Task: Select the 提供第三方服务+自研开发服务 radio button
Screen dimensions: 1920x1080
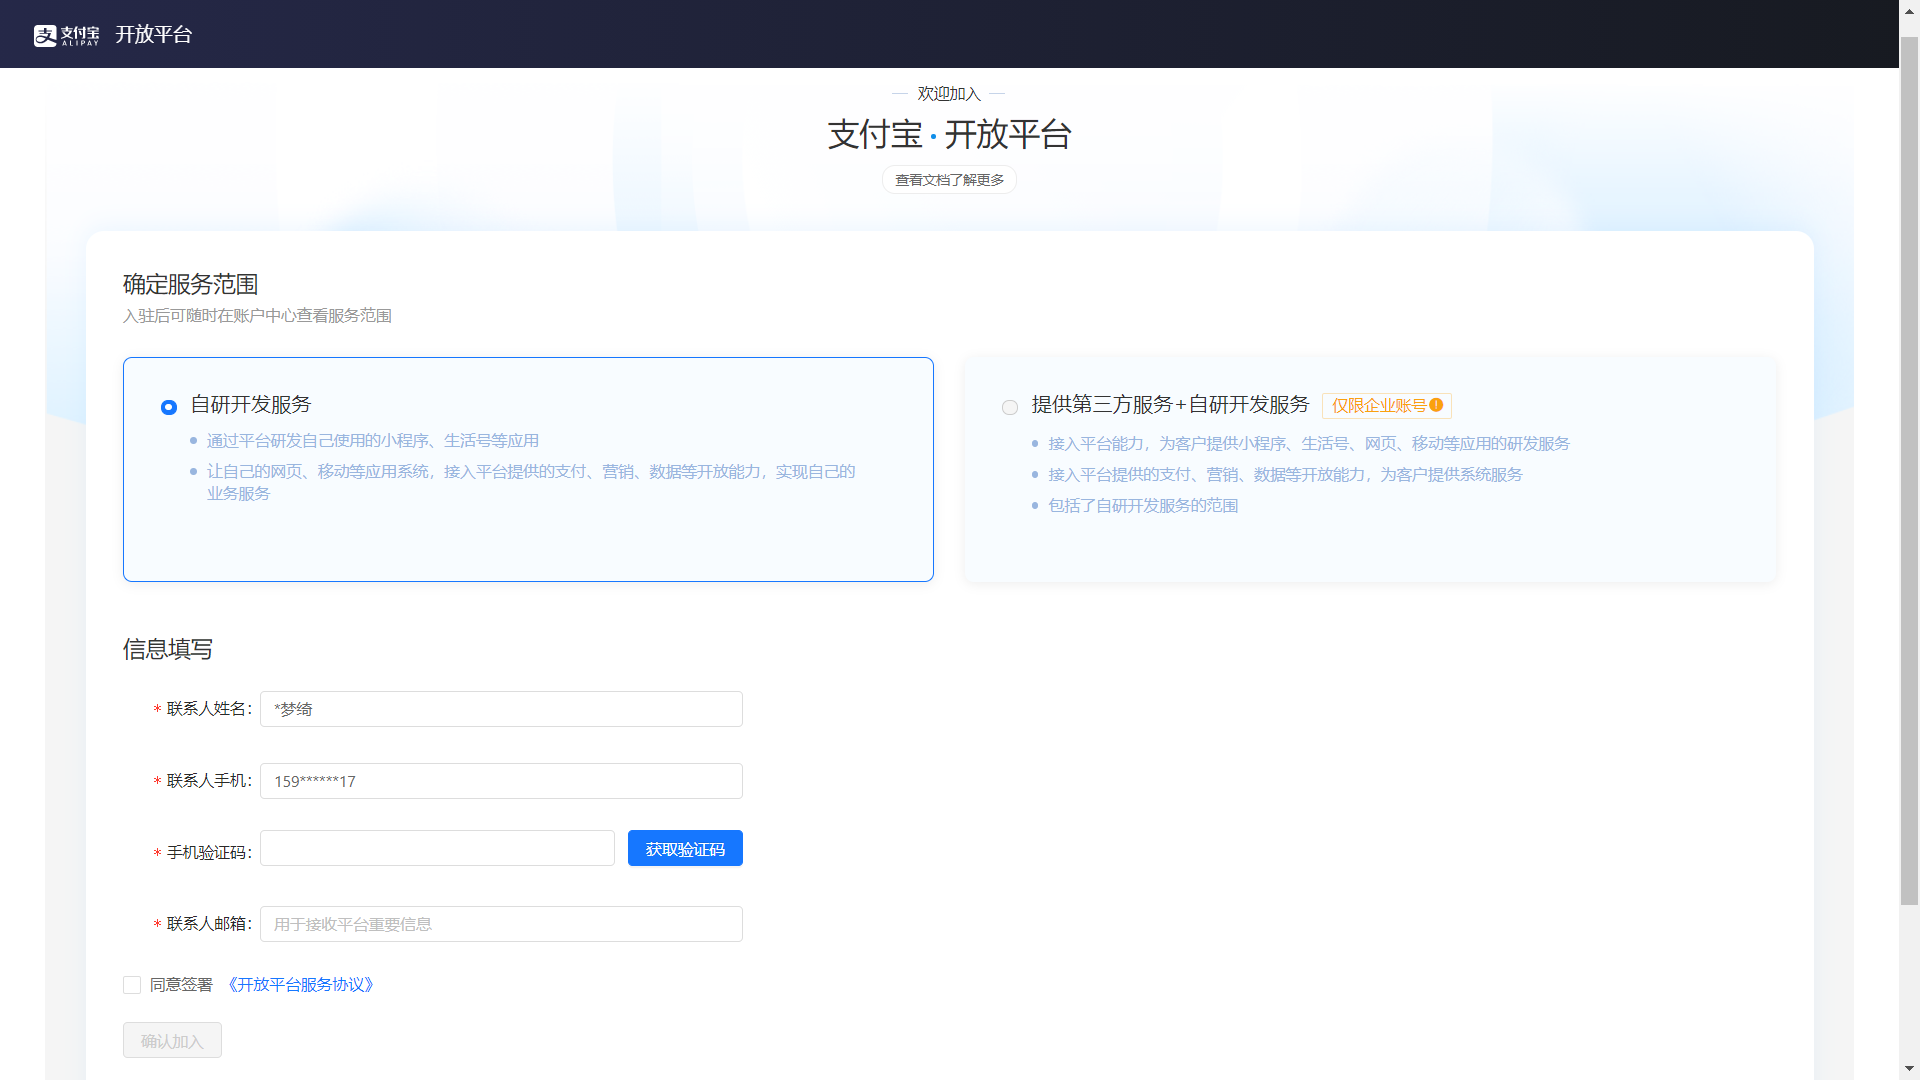Action: click(x=1010, y=407)
